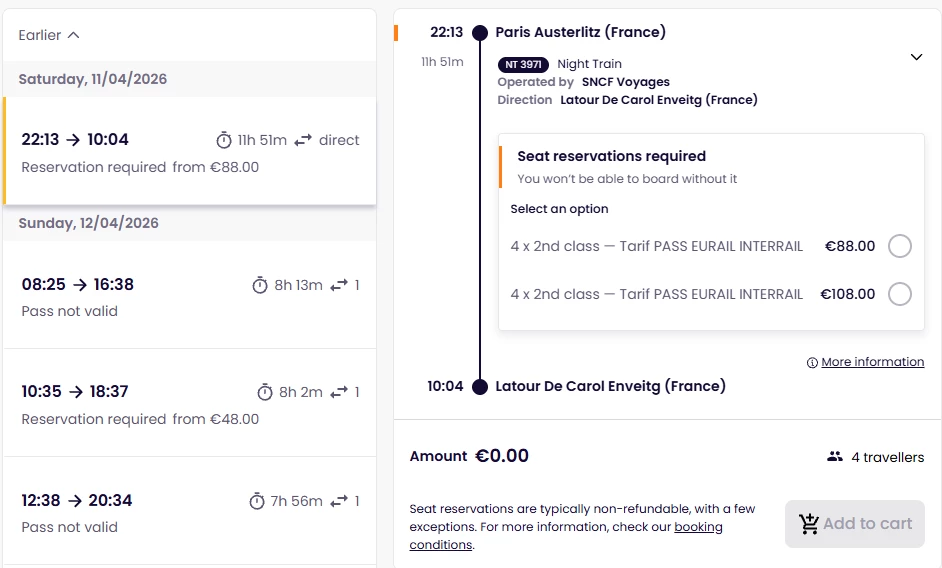This screenshot has width=942, height=568.
Task: Open the More information link
Action: [x=872, y=362]
